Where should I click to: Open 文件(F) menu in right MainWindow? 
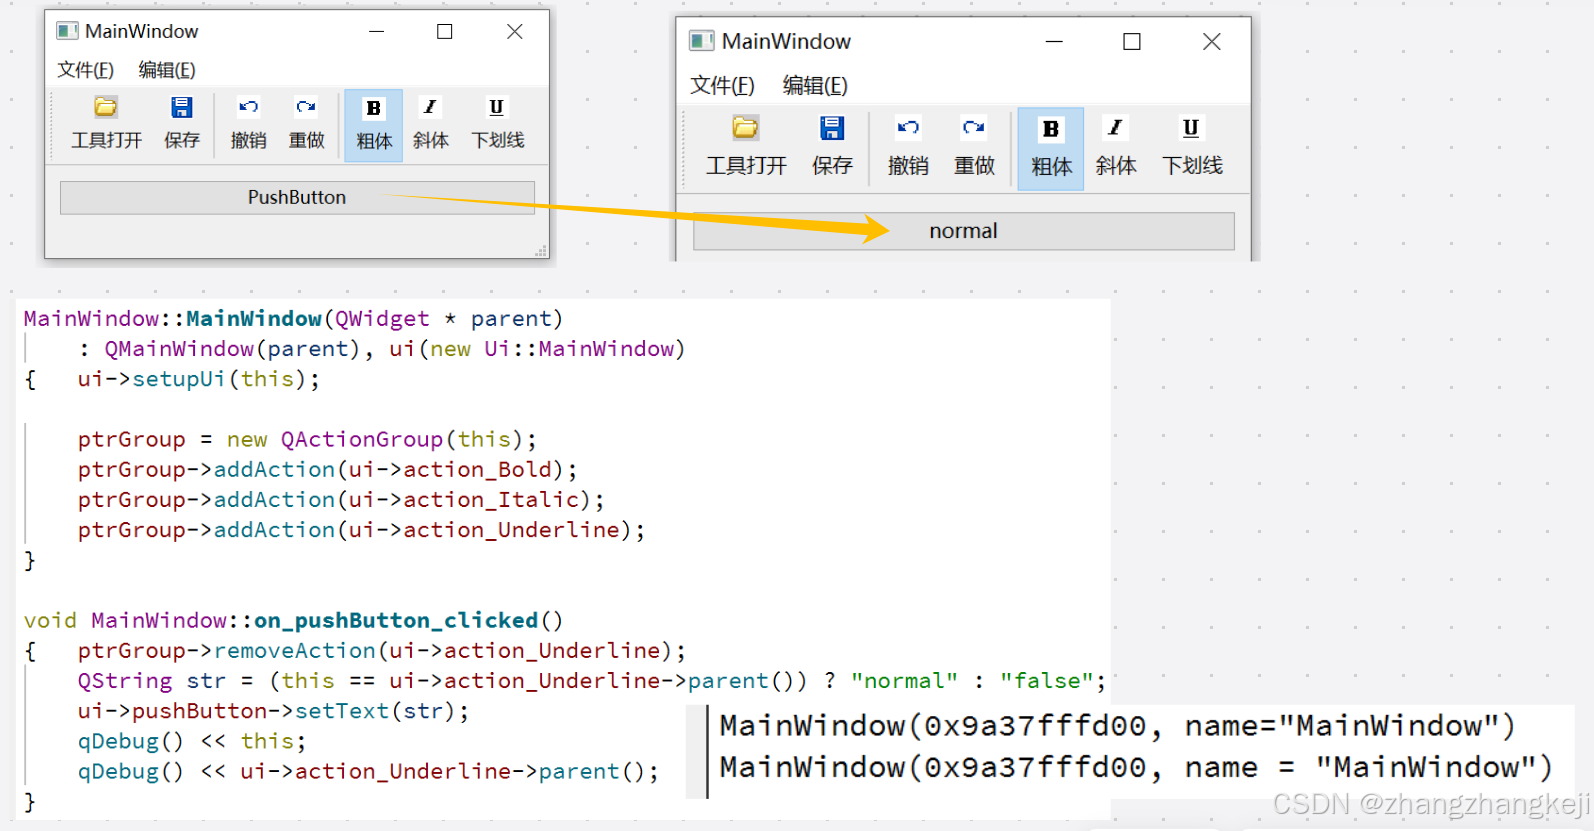(722, 85)
